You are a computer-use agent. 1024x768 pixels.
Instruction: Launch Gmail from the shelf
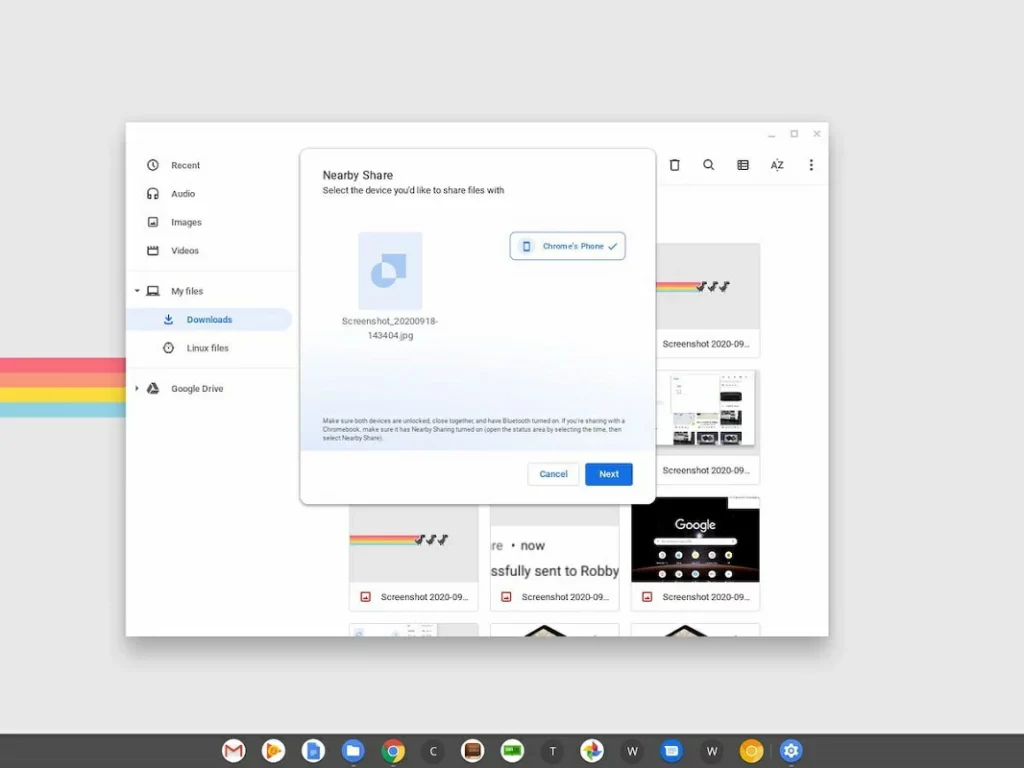click(234, 751)
